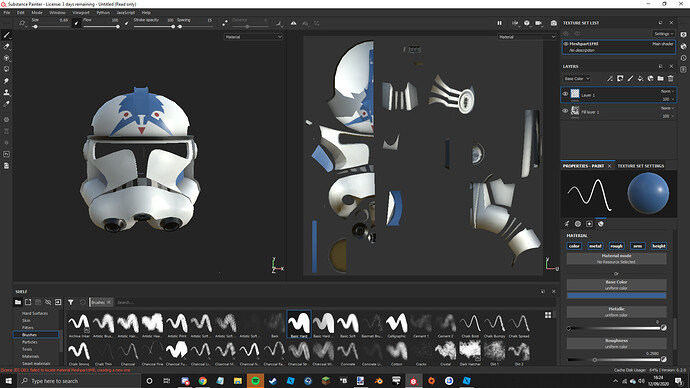The width and height of the screenshot is (690, 388).
Task: Click the Shelf folder icon
Action: click(x=18, y=302)
